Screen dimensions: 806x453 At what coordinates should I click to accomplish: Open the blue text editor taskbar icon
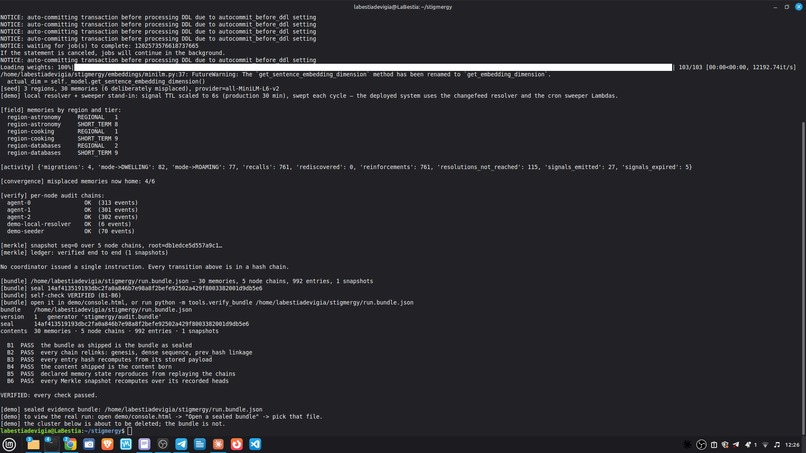pyautogui.click(x=200, y=444)
